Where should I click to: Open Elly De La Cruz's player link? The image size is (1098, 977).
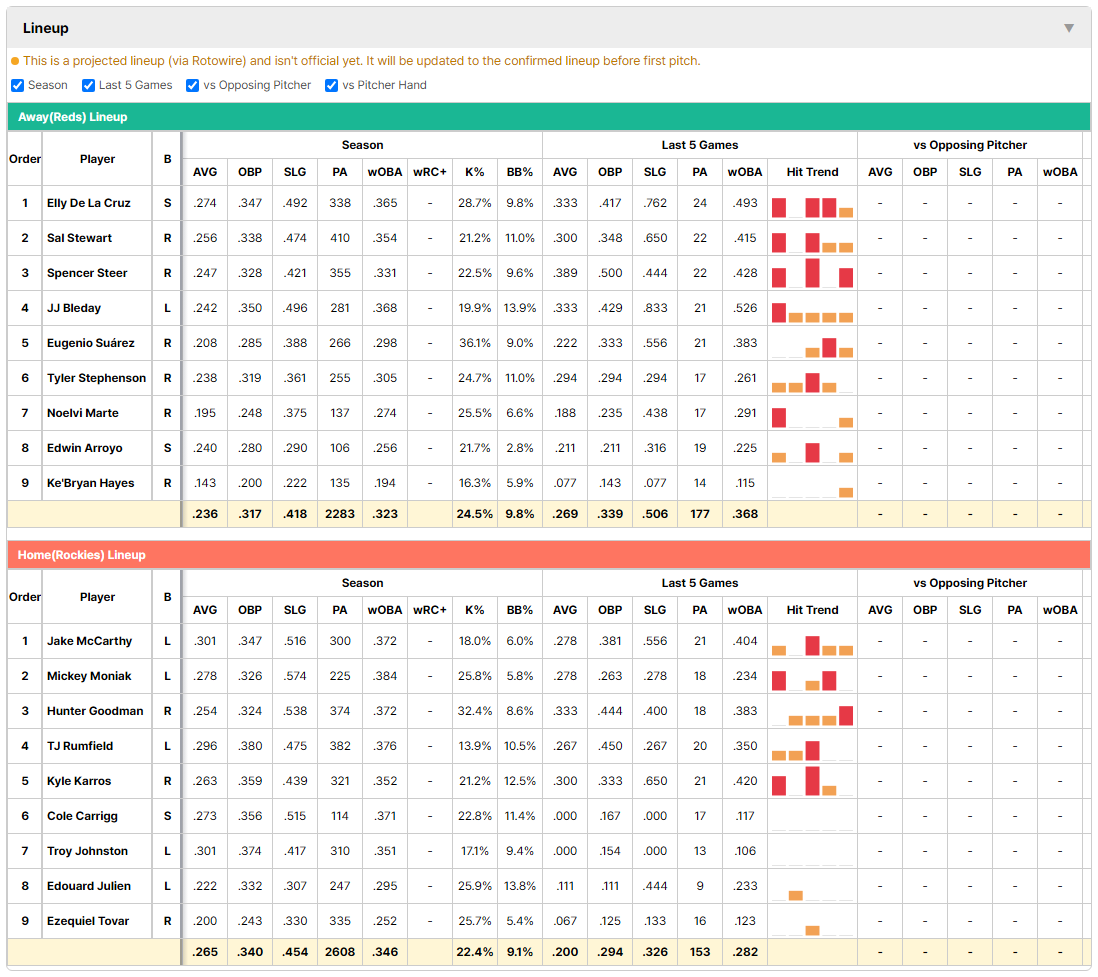[x=88, y=203]
